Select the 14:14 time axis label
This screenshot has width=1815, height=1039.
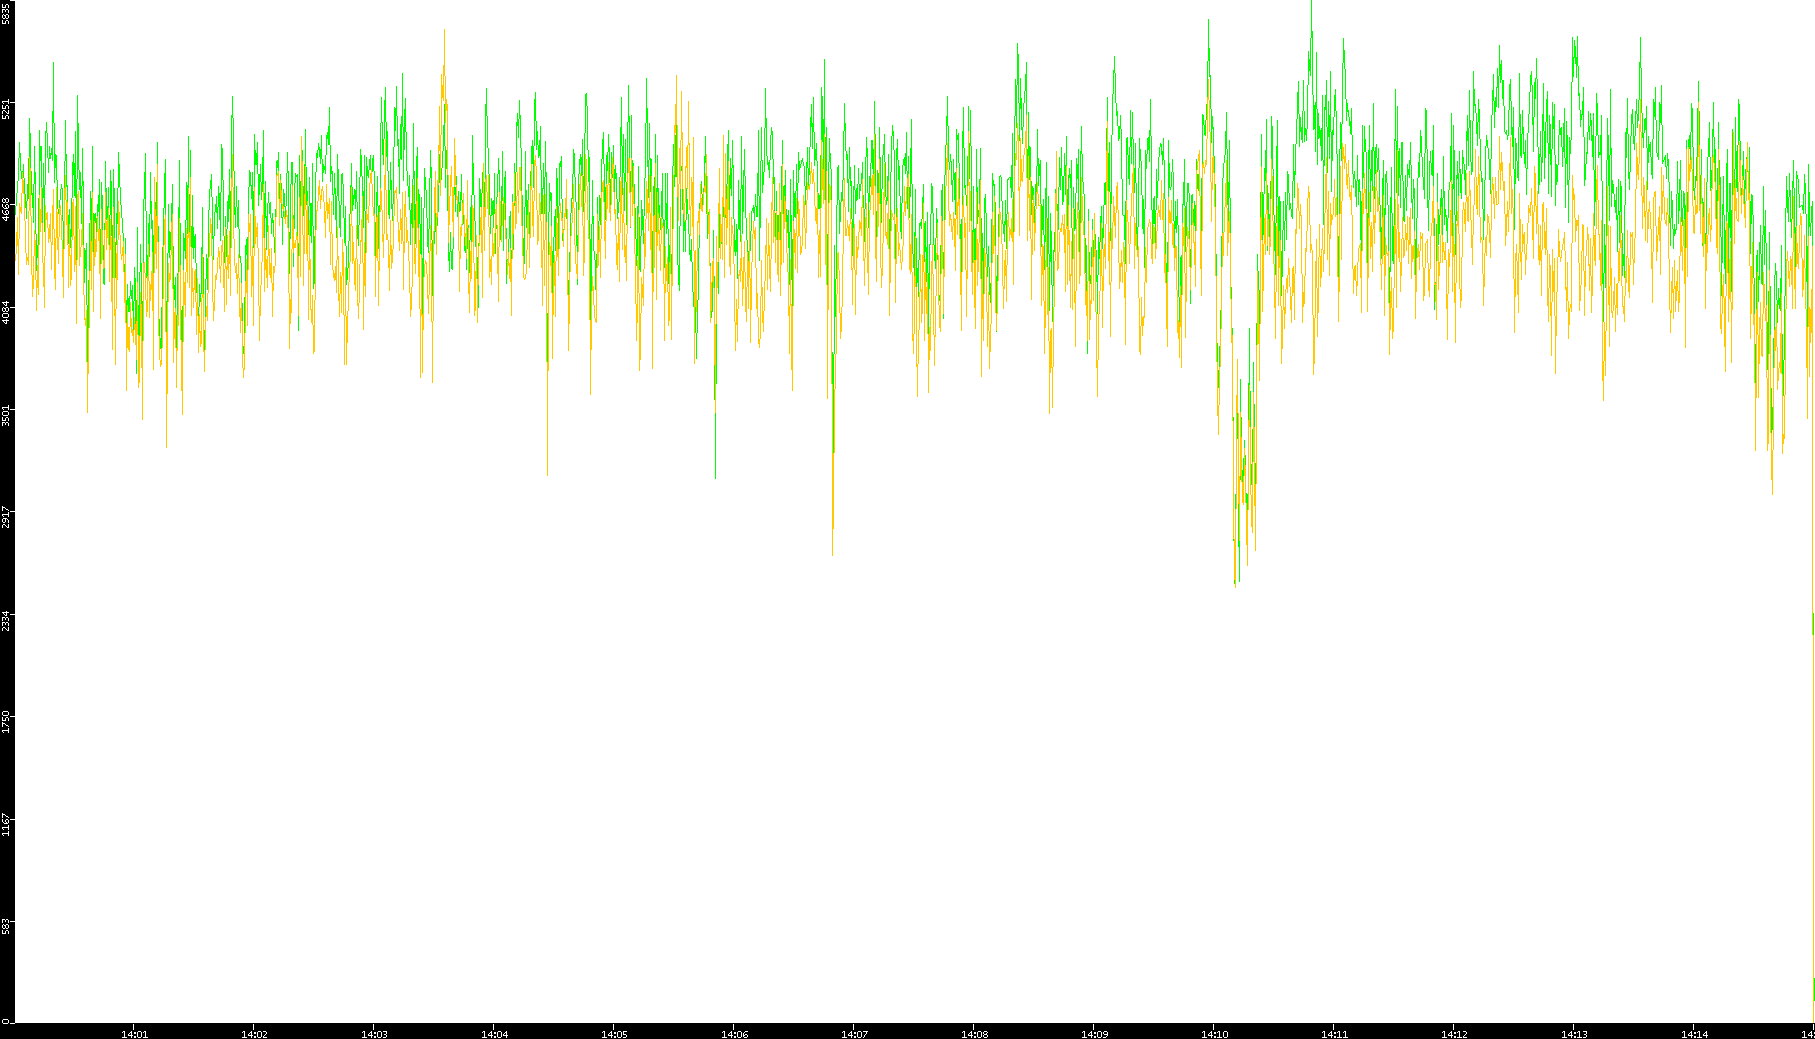coord(1694,1034)
